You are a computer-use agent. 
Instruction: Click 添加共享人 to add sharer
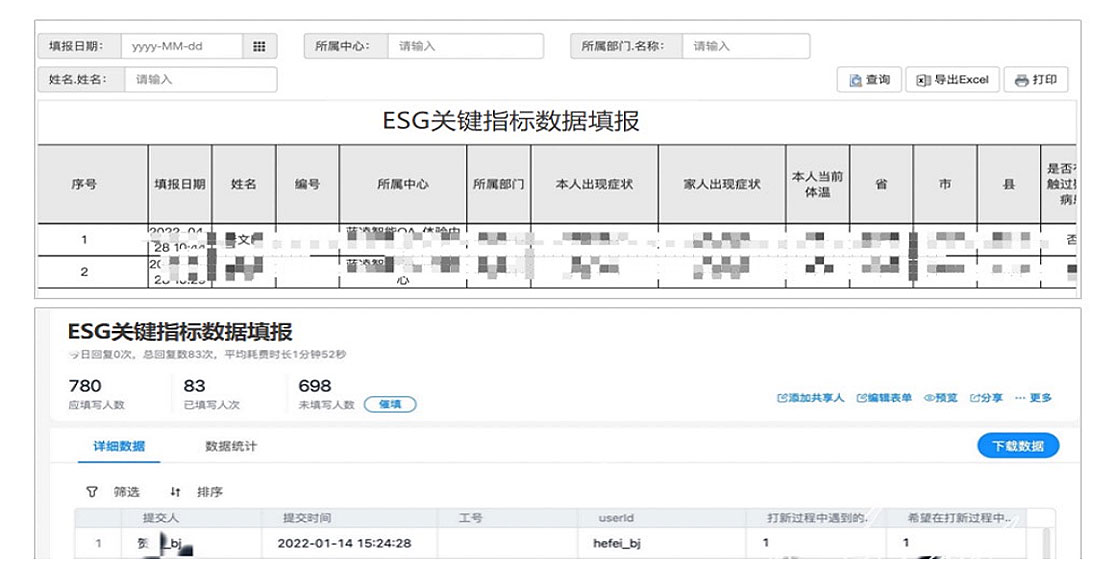tap(810, 398)
